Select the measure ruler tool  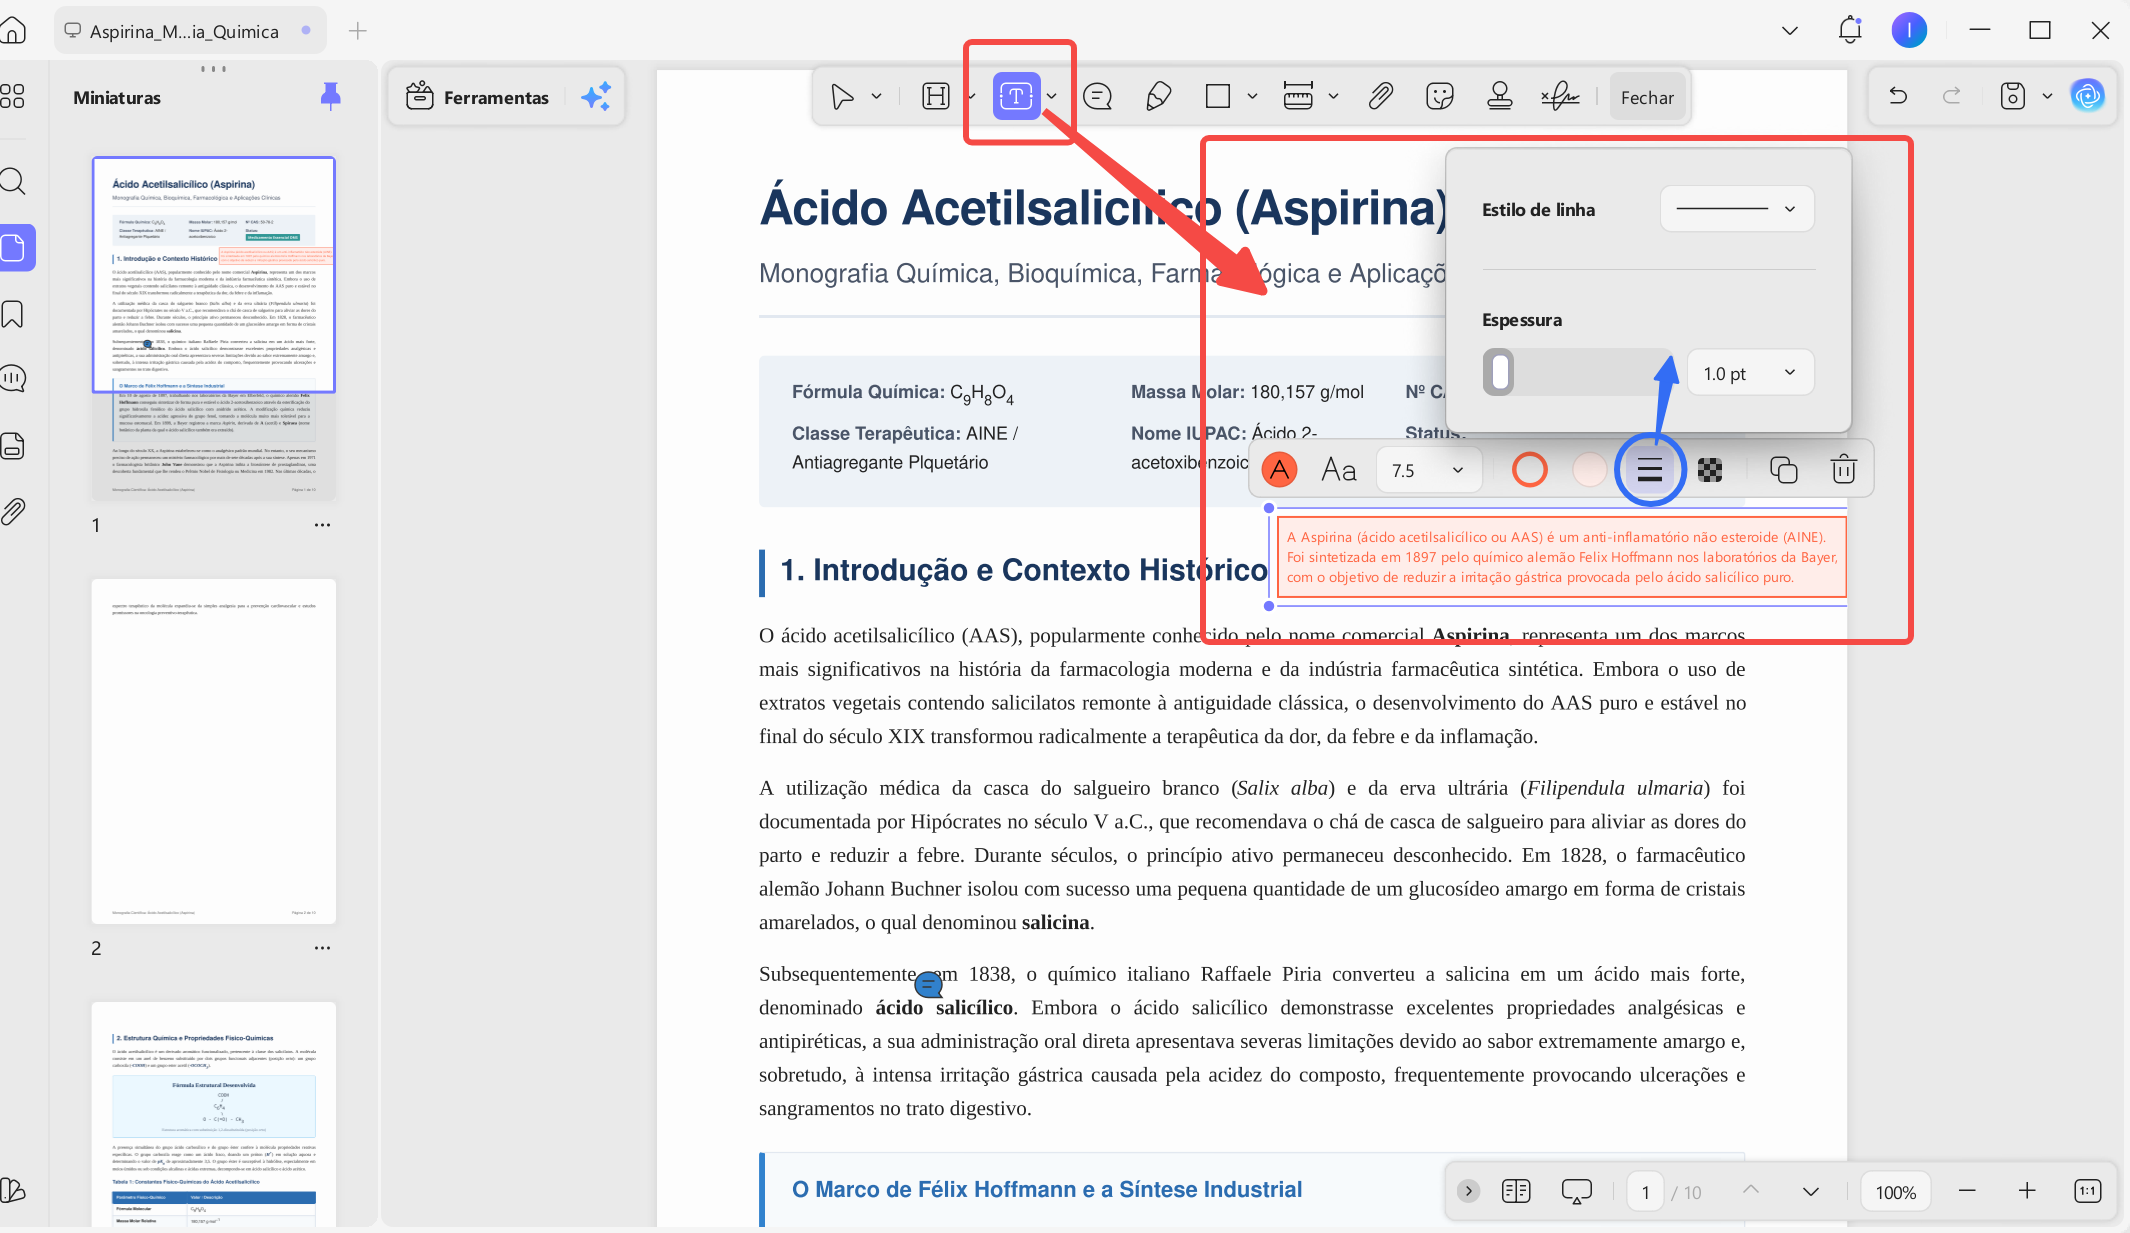click(x=1298, y=97)
